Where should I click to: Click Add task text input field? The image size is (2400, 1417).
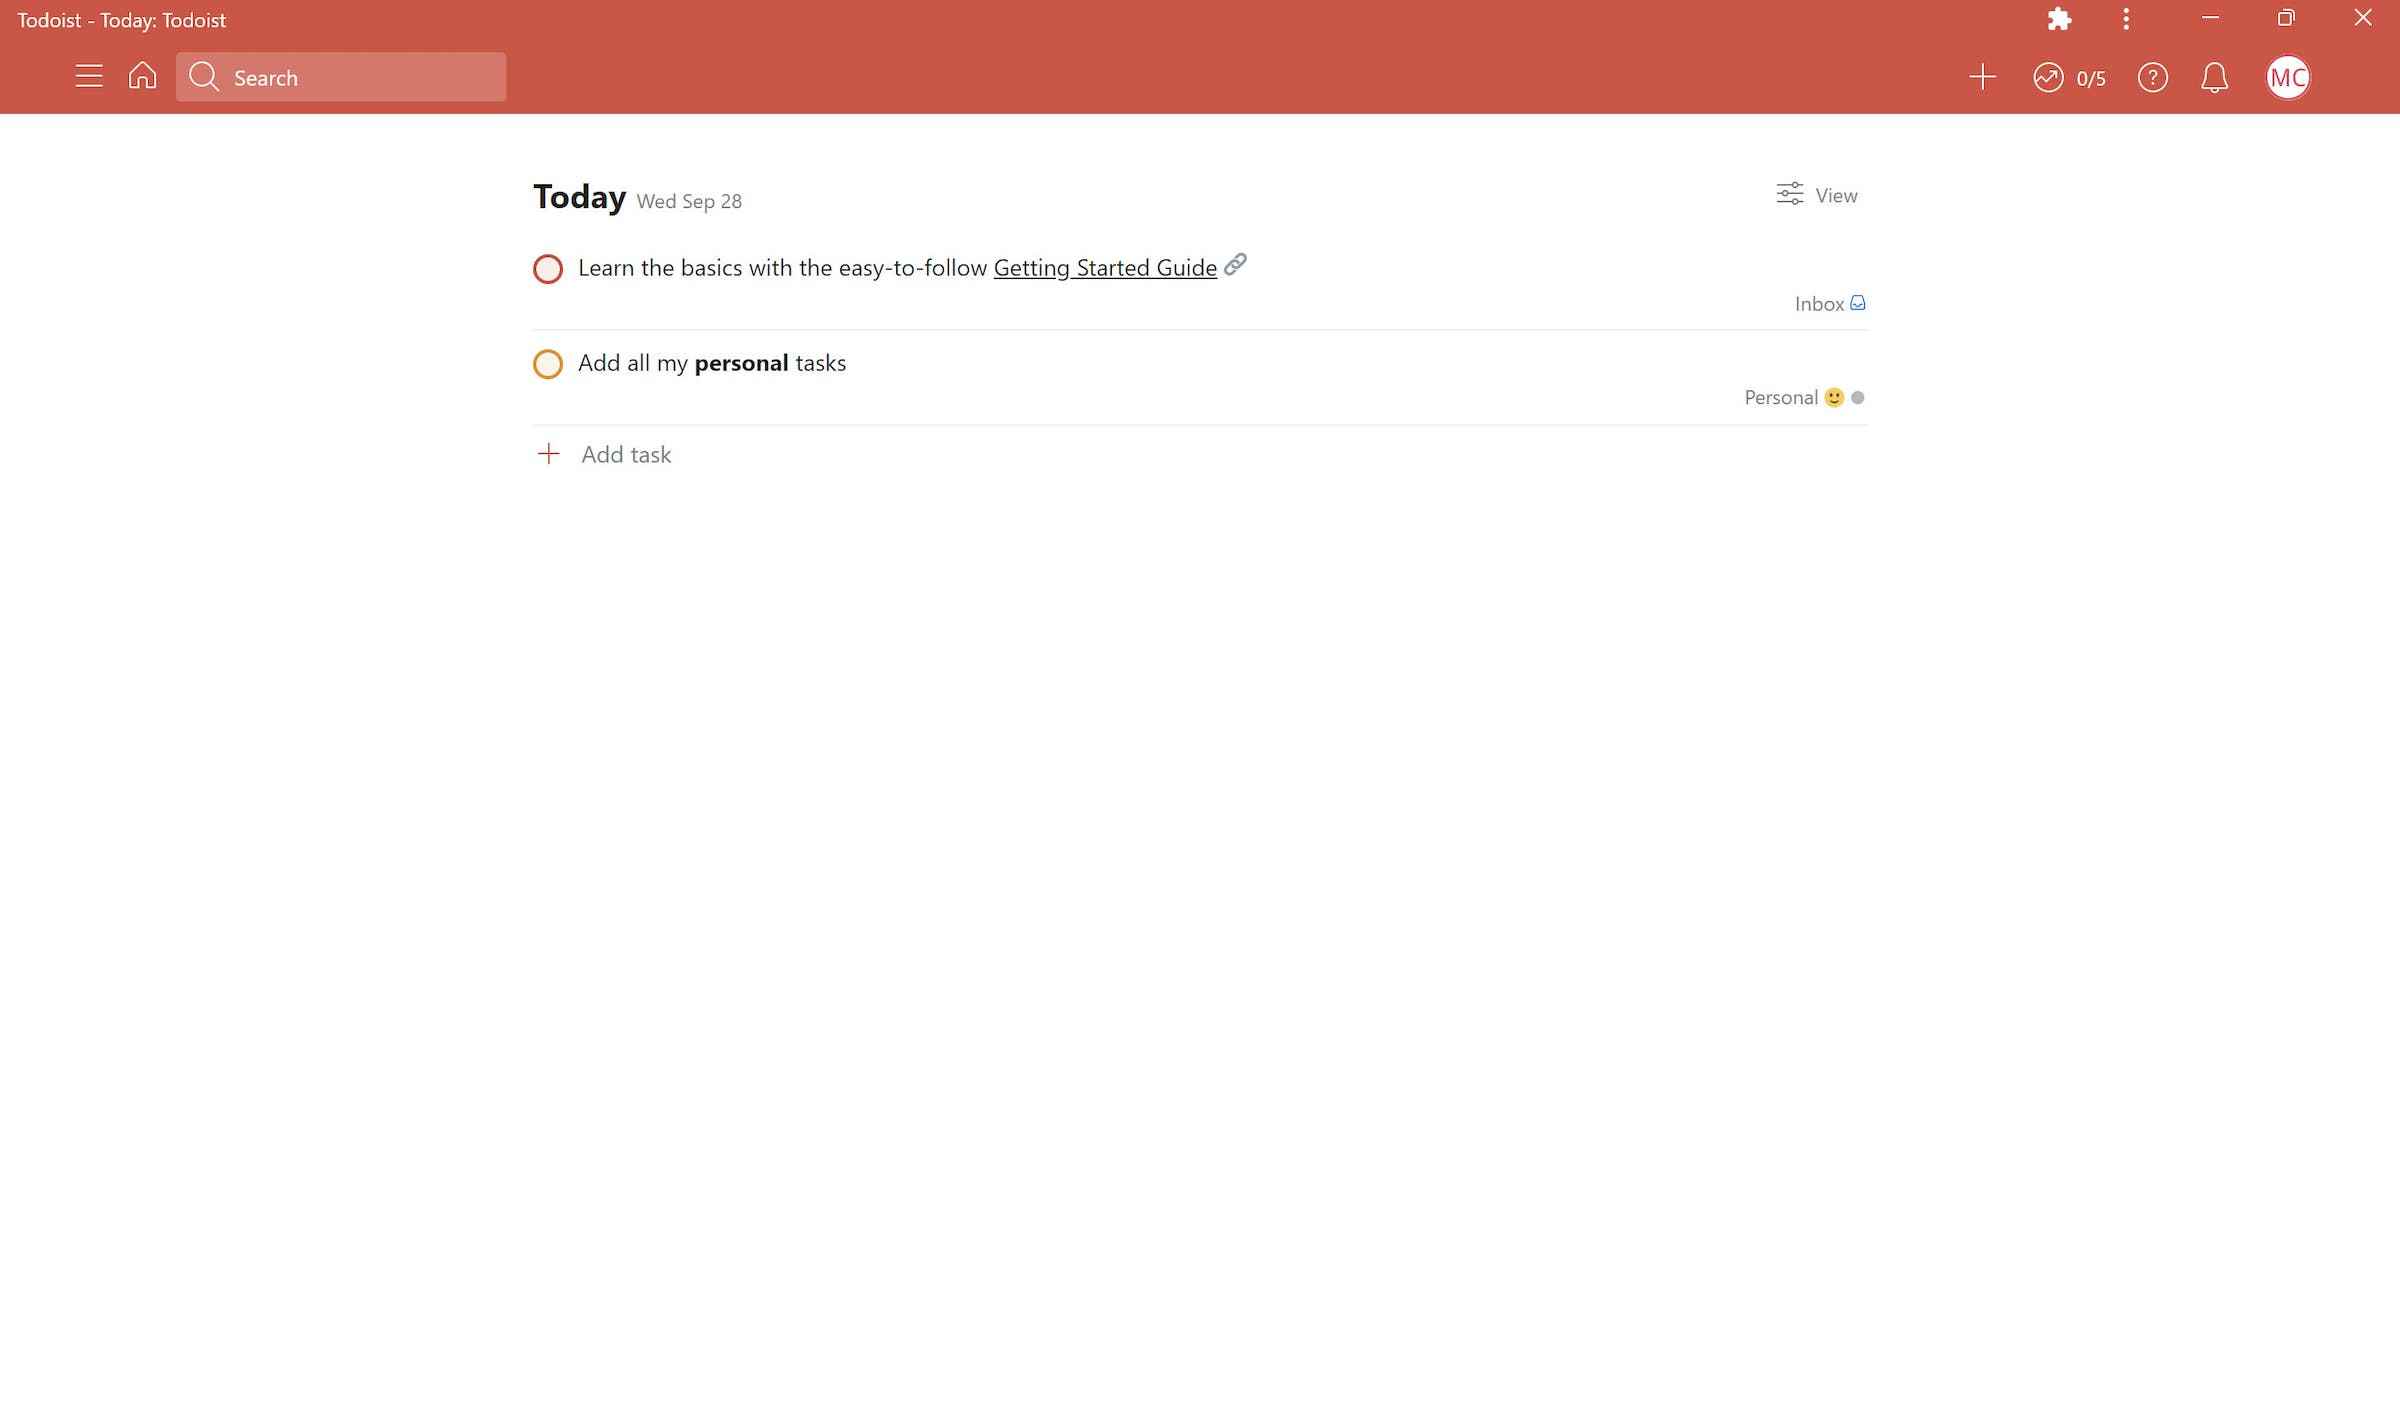[x=626, y=452]
